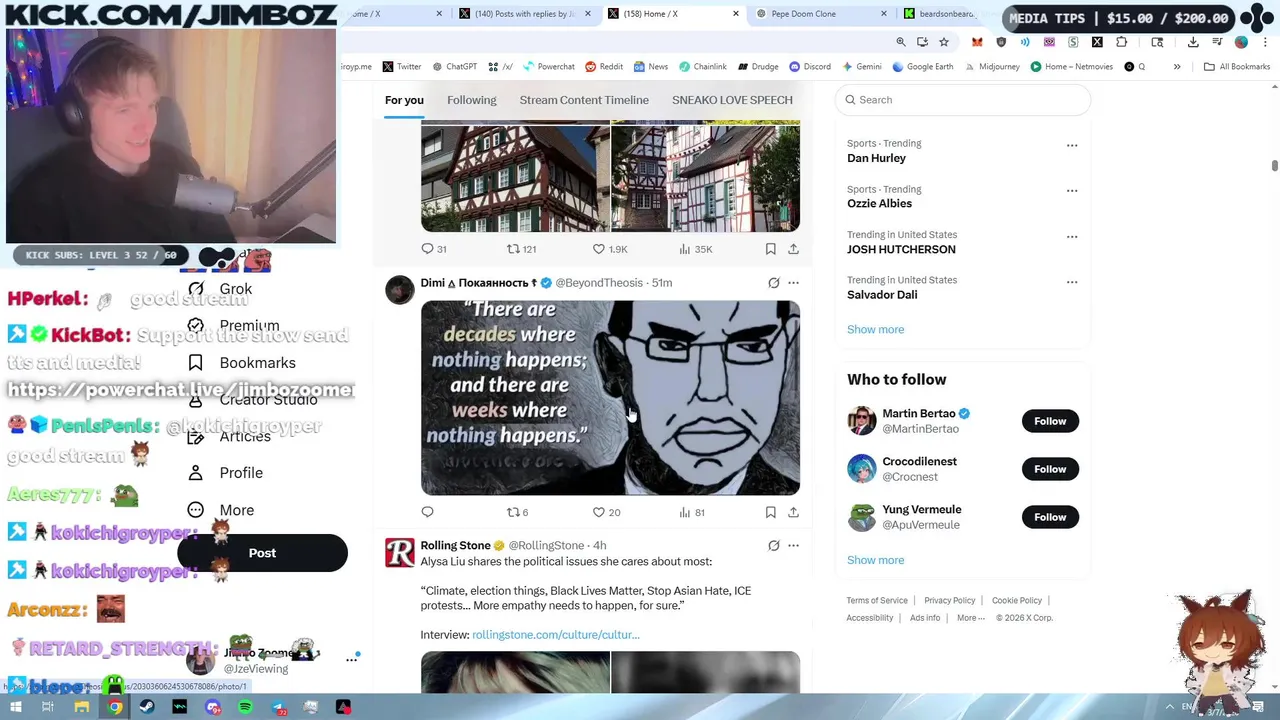Screen dimensions: 1280x720
Task: Open Bookmarks in the X sidebar
Action: (242, 363)
